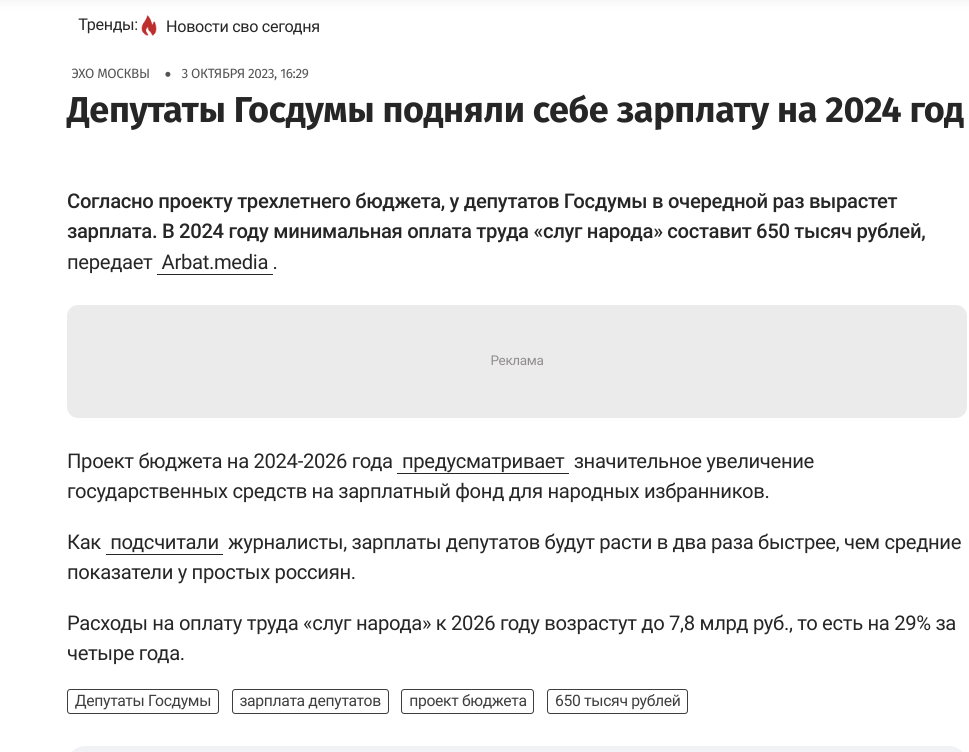This screenshot has width=969, height=752.
Task: Click the 'ЭХО МОСКВЫ' source label
Action: pyautogui.click(x=111, y=74)
